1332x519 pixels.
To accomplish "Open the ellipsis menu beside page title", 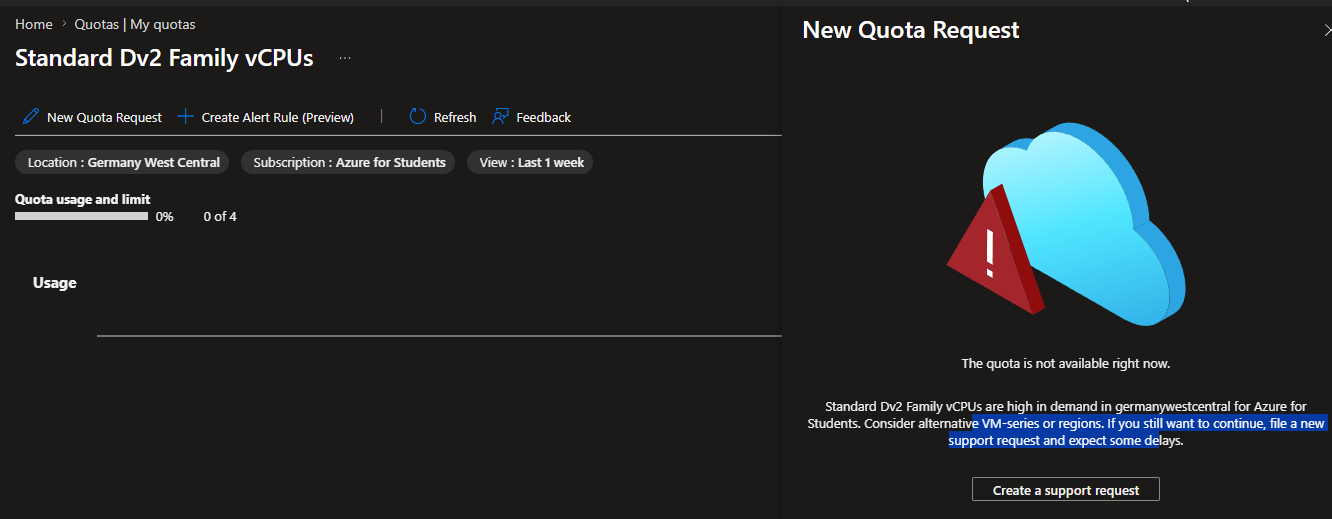I will point(345,58).
